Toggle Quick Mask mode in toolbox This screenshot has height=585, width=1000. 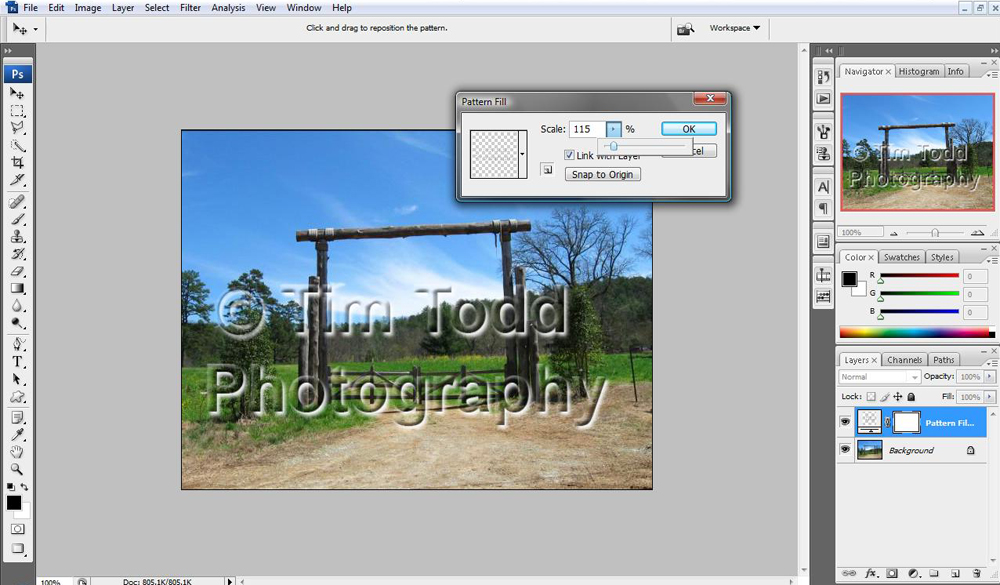(x=17, y=529)
